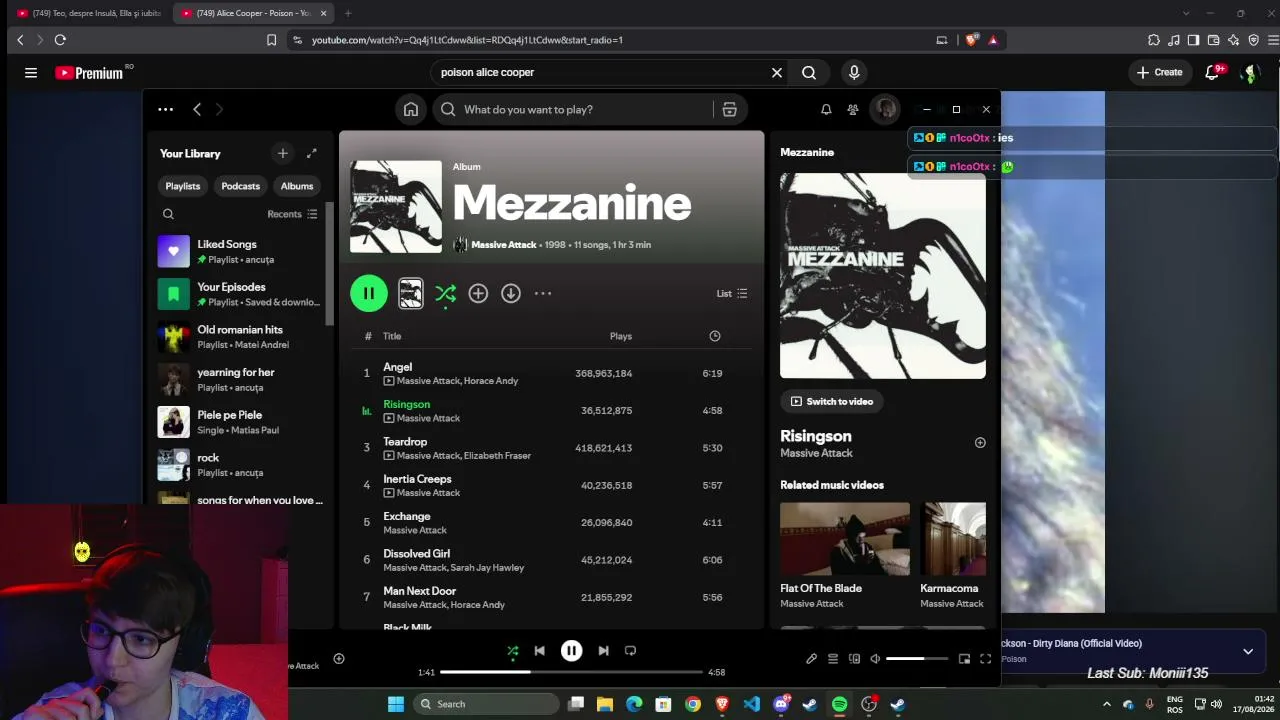Open Spotify three-dot main menu
The height and width of the screenshot is (720, 1280).
[166, 110]
